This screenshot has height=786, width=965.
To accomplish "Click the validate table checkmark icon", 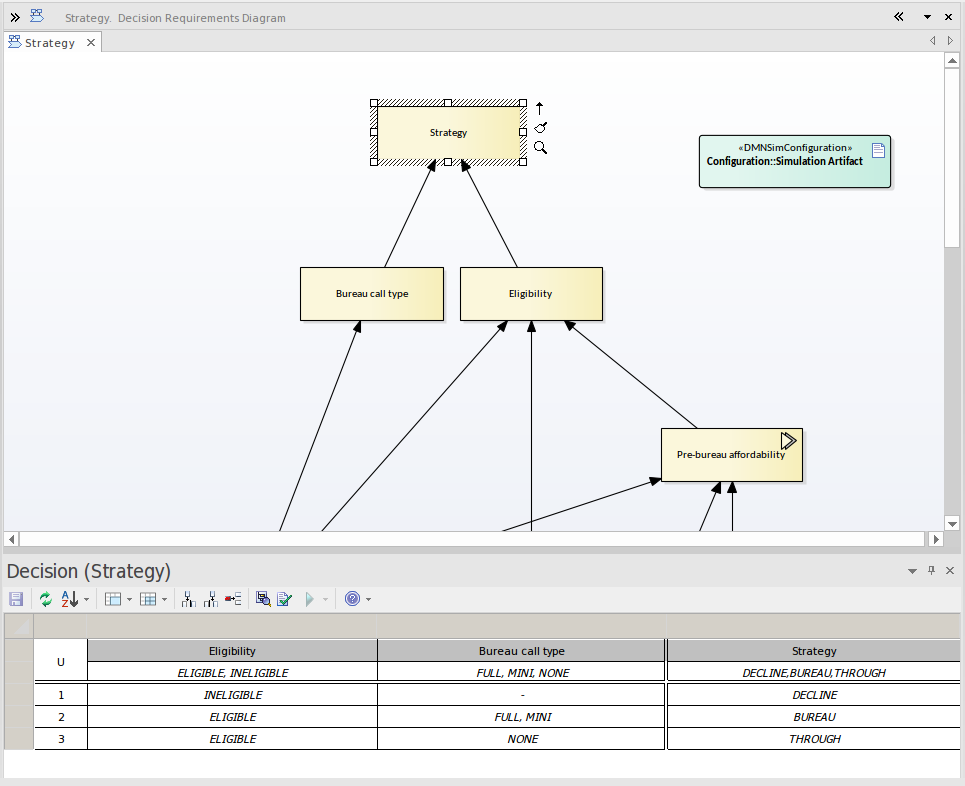I will [x=284, y=599].
